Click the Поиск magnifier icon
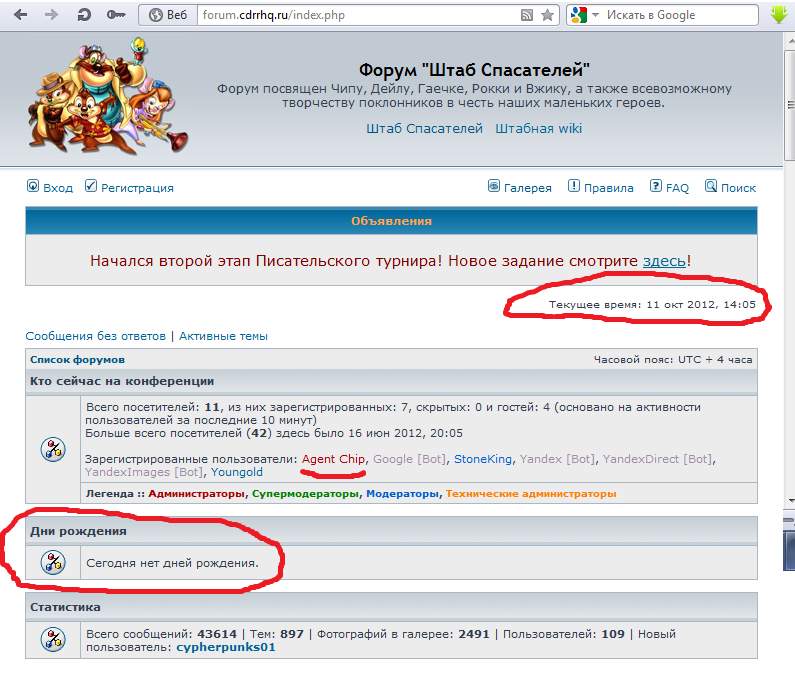The image size is (795, 686). tap(711, 186)
